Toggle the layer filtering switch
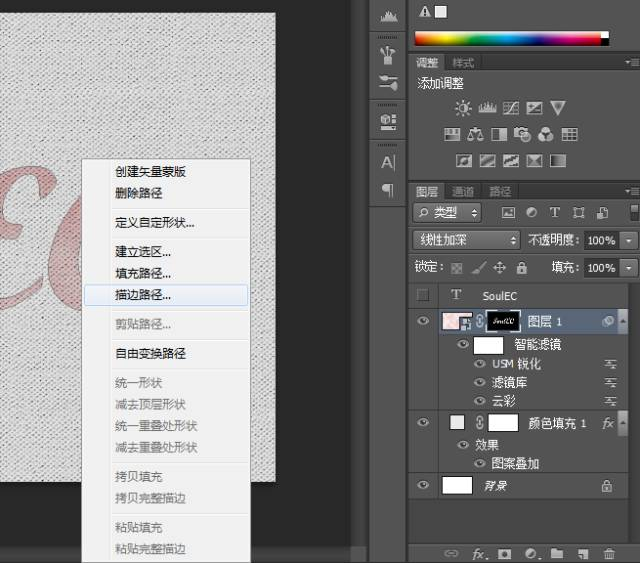Viewport: 640px width, 563px height. click(634, 213)
